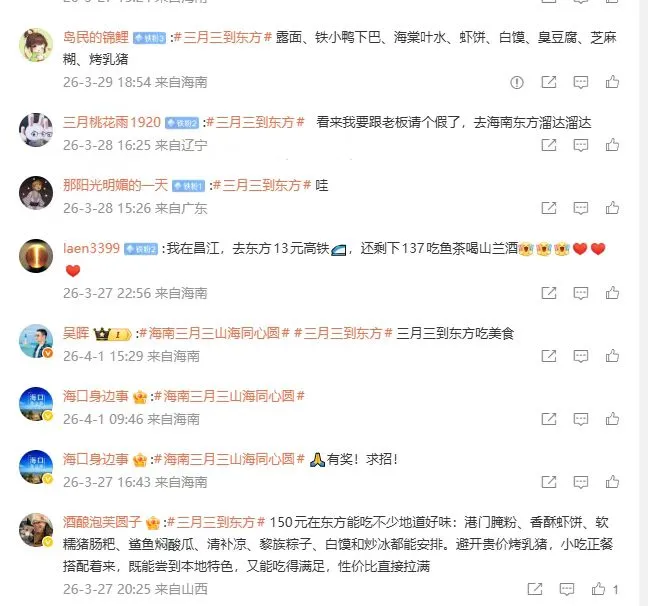Like the comment by 岛民的锦鲤
This screenshot has height=606, width=648.
click(x=612, y=82)
